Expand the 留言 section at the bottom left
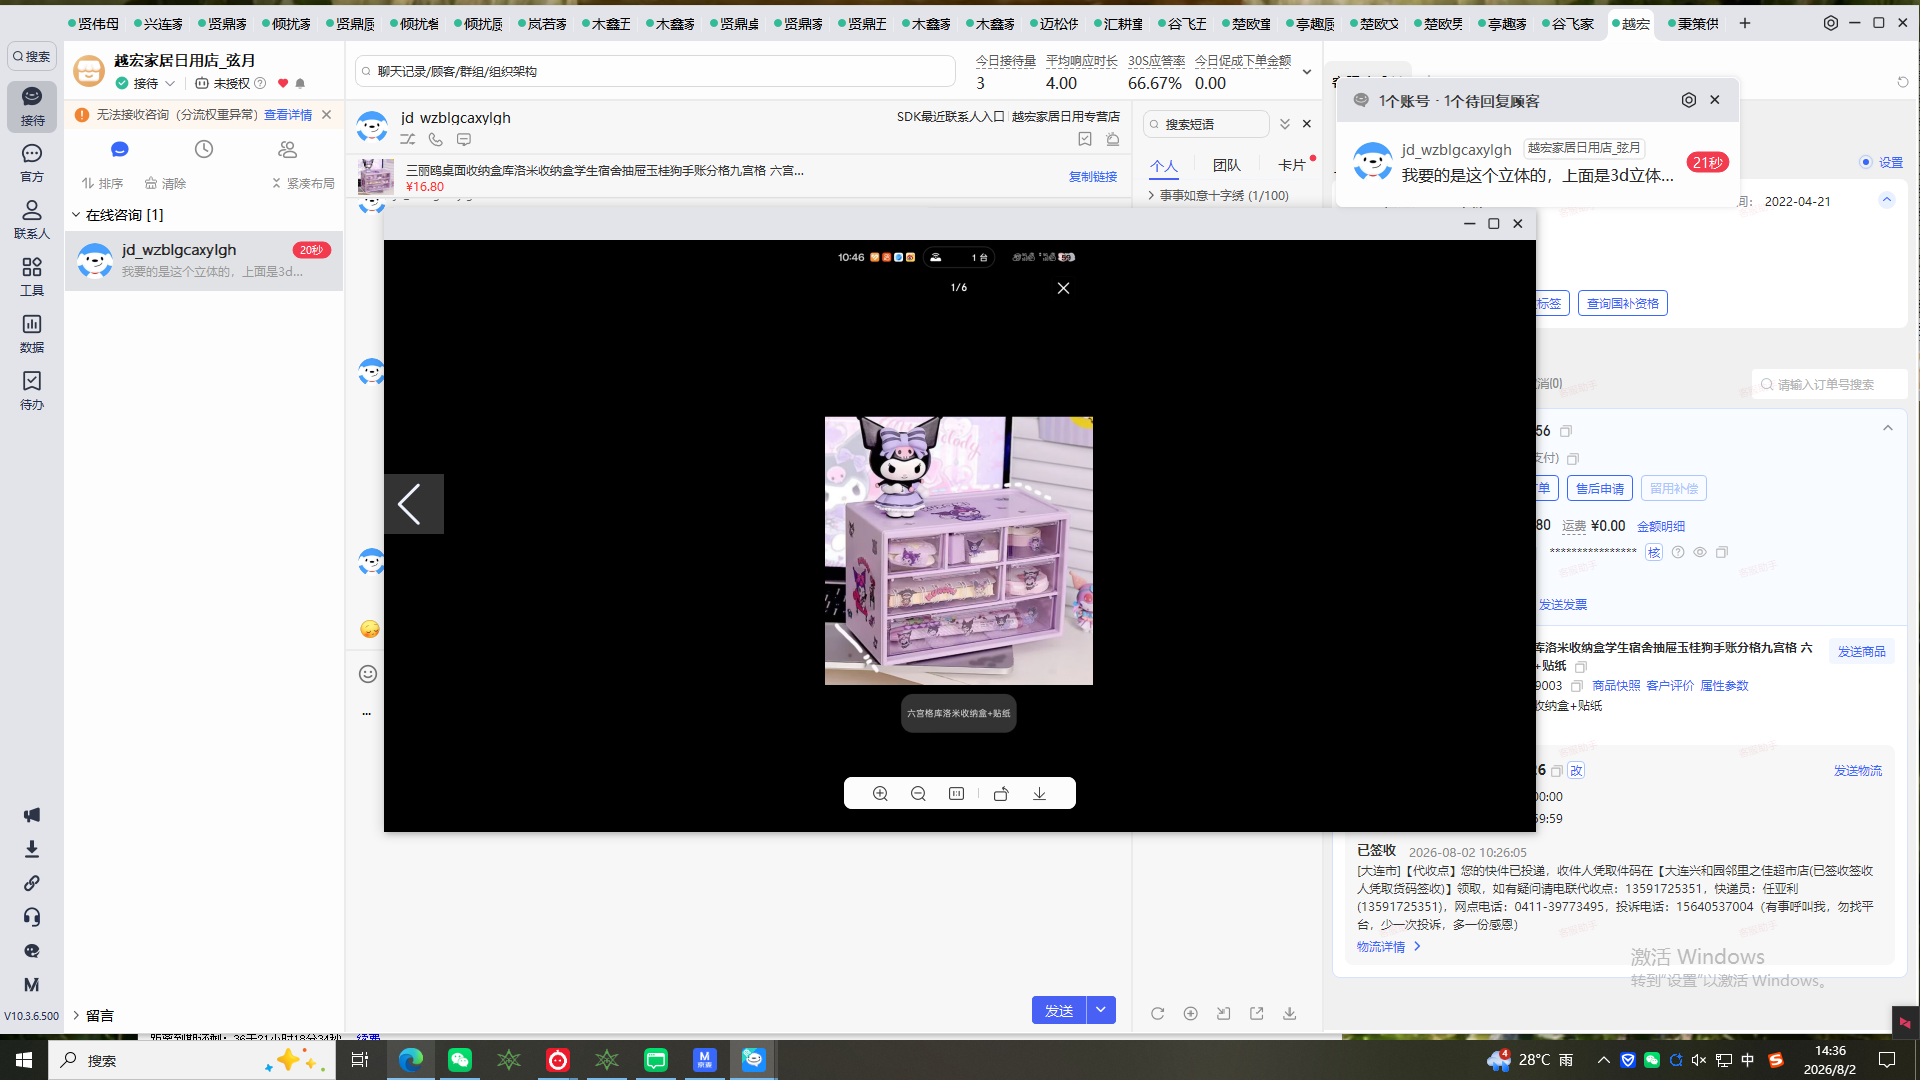 click(76, 1015)
